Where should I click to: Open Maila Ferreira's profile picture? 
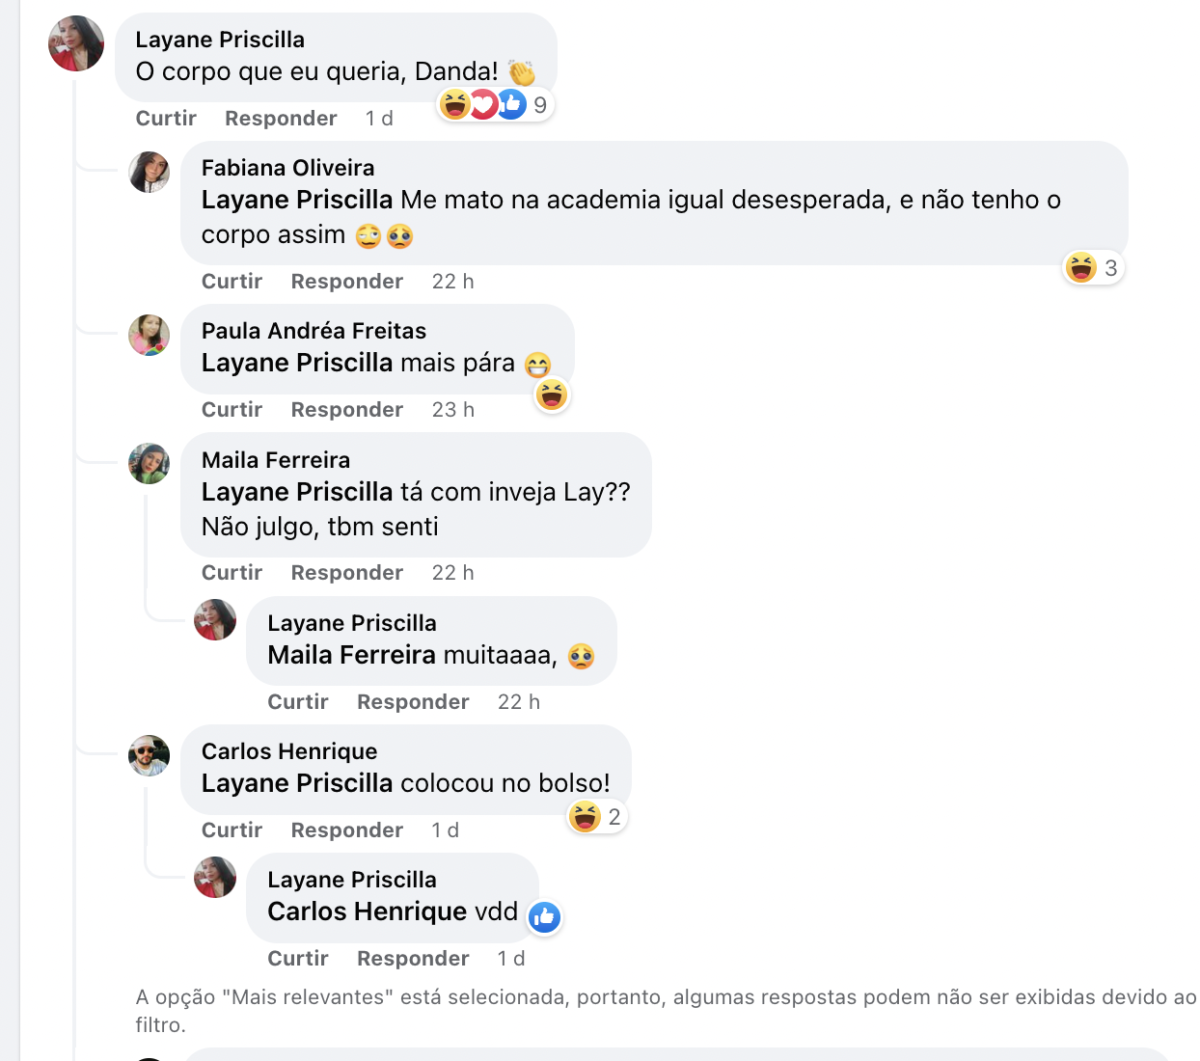point(149,464)
